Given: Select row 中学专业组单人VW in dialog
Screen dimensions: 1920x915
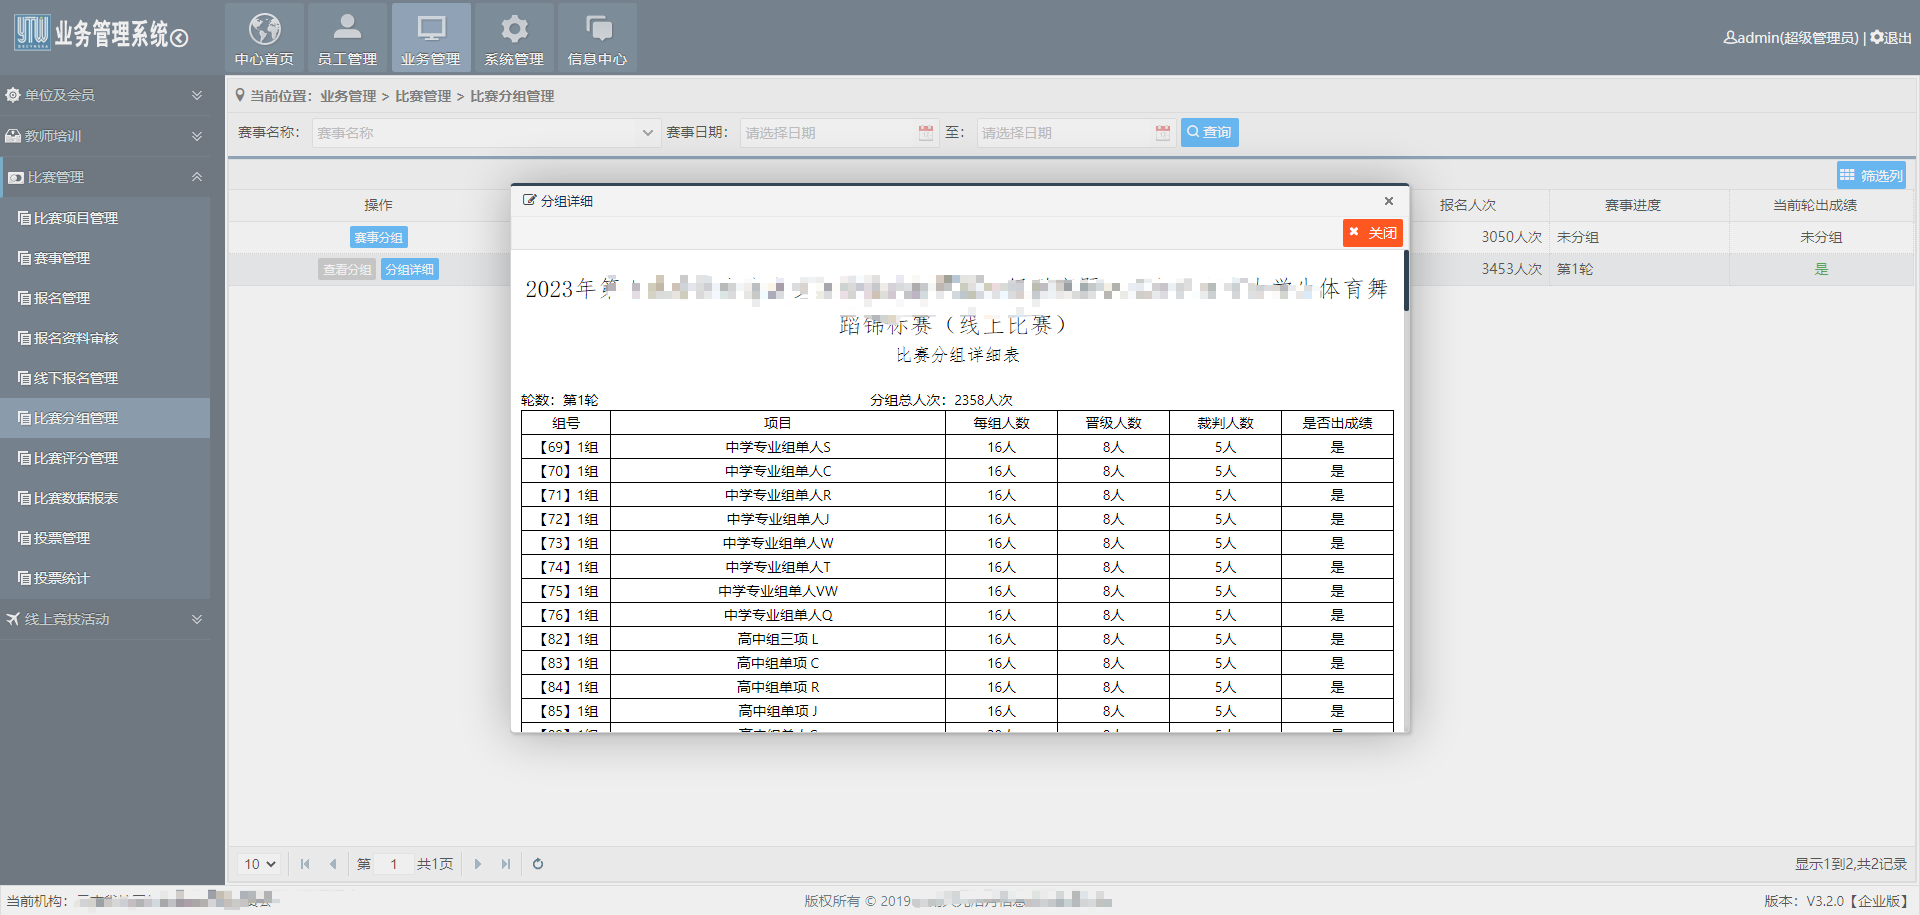Looking at the screenshot, I should click(x=957, y=591).
